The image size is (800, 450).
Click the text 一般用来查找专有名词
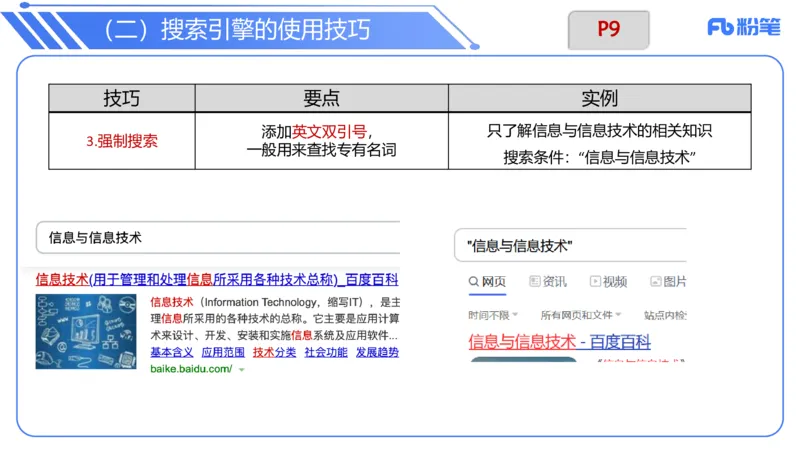(321, 150)
